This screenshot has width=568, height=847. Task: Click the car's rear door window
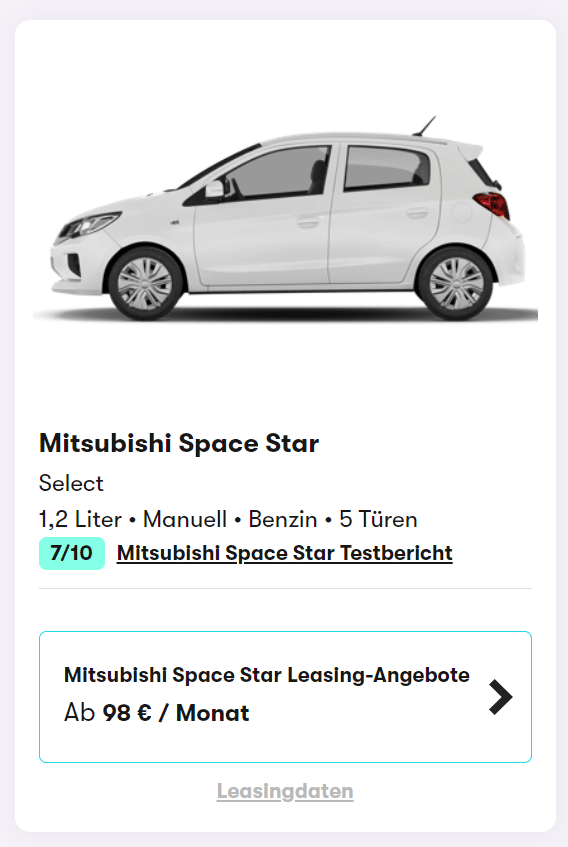tap(386, 167)
